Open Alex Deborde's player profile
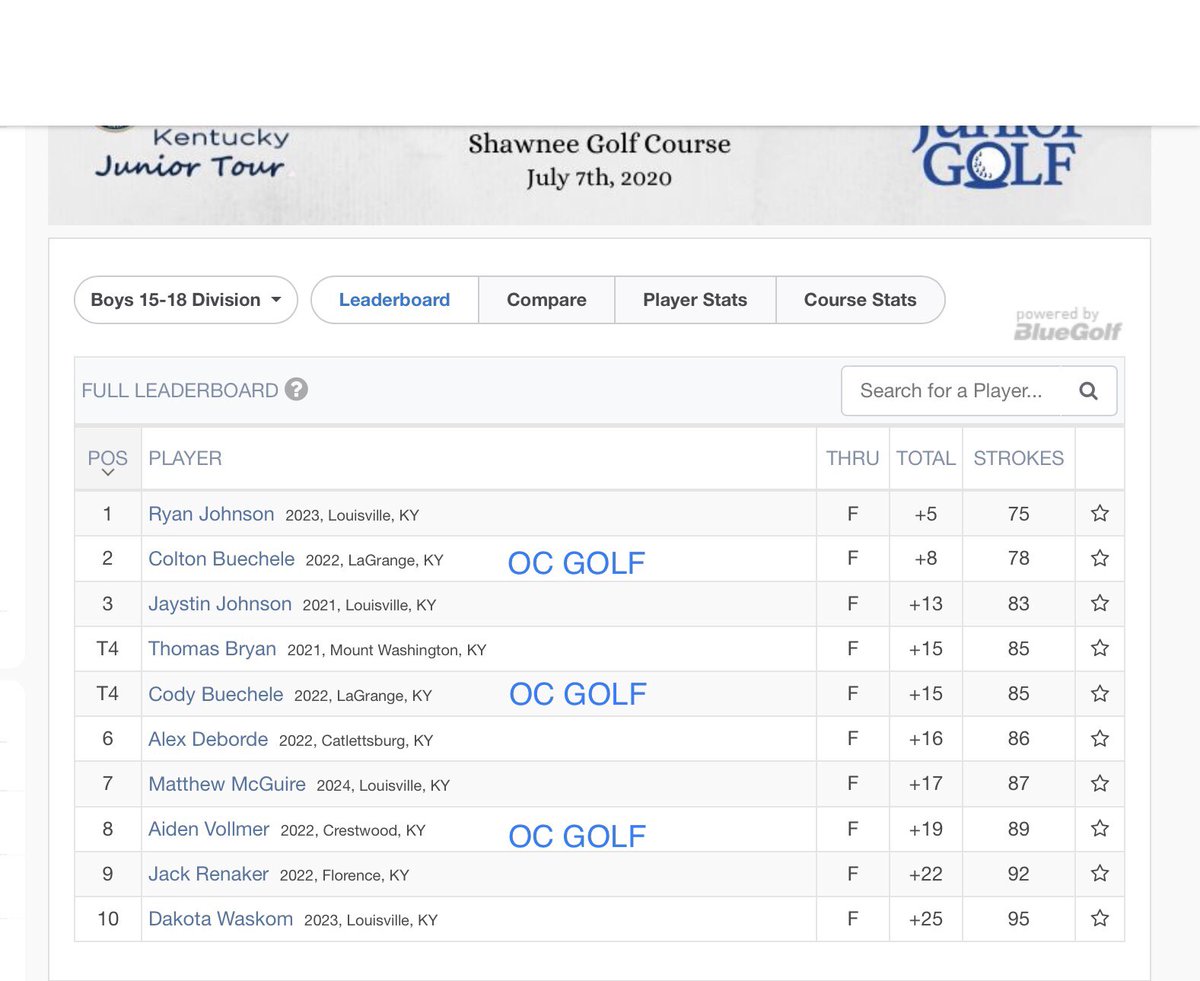Image resolution: width=1200 pixels, height=981 pixels. click(208, 738)
